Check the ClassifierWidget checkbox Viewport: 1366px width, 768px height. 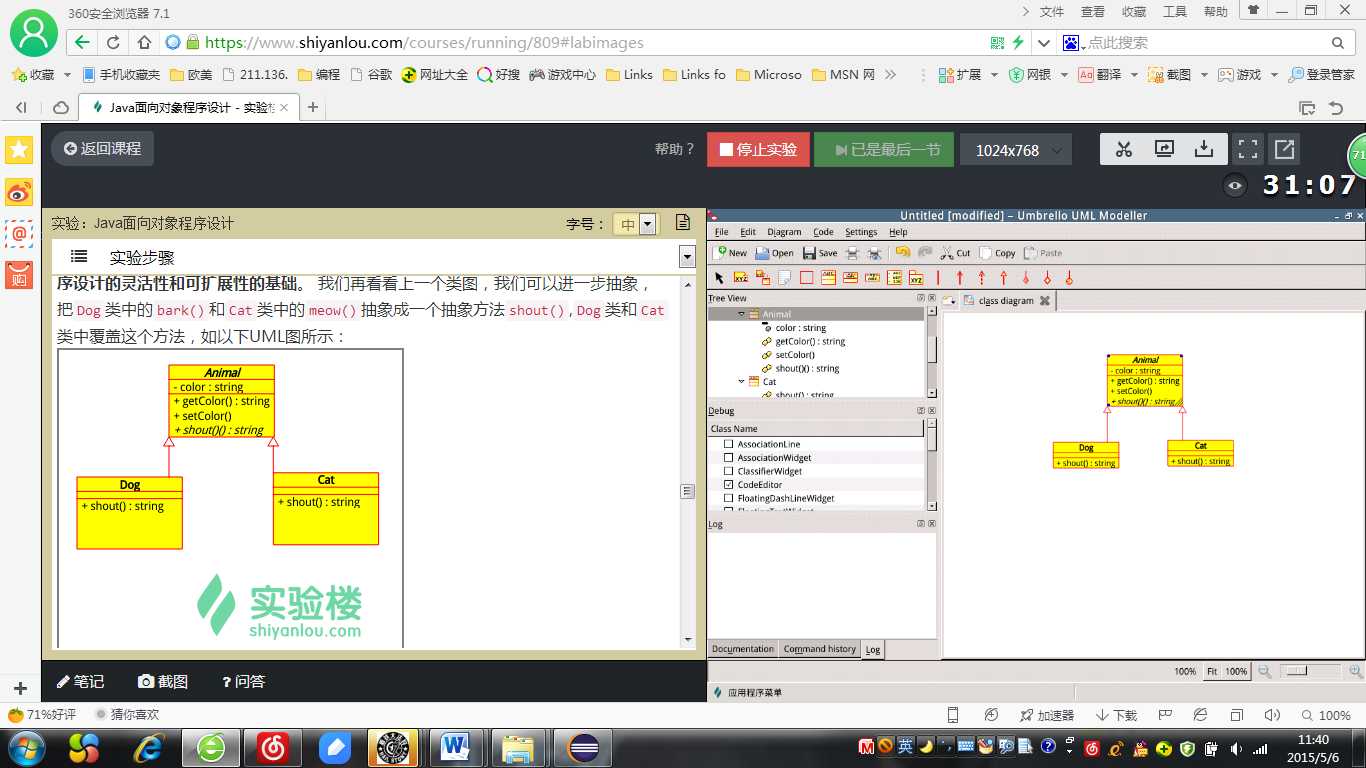point(728,471)
